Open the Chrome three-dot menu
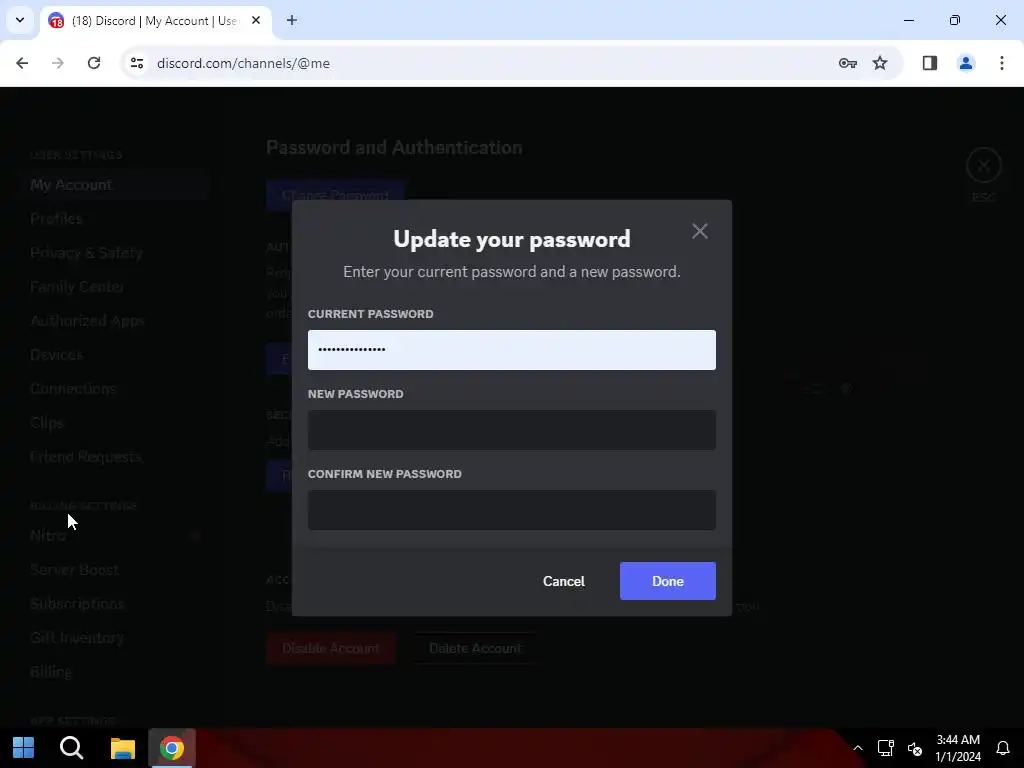This screenshot has height=768, width=1024. (1001, 63)
